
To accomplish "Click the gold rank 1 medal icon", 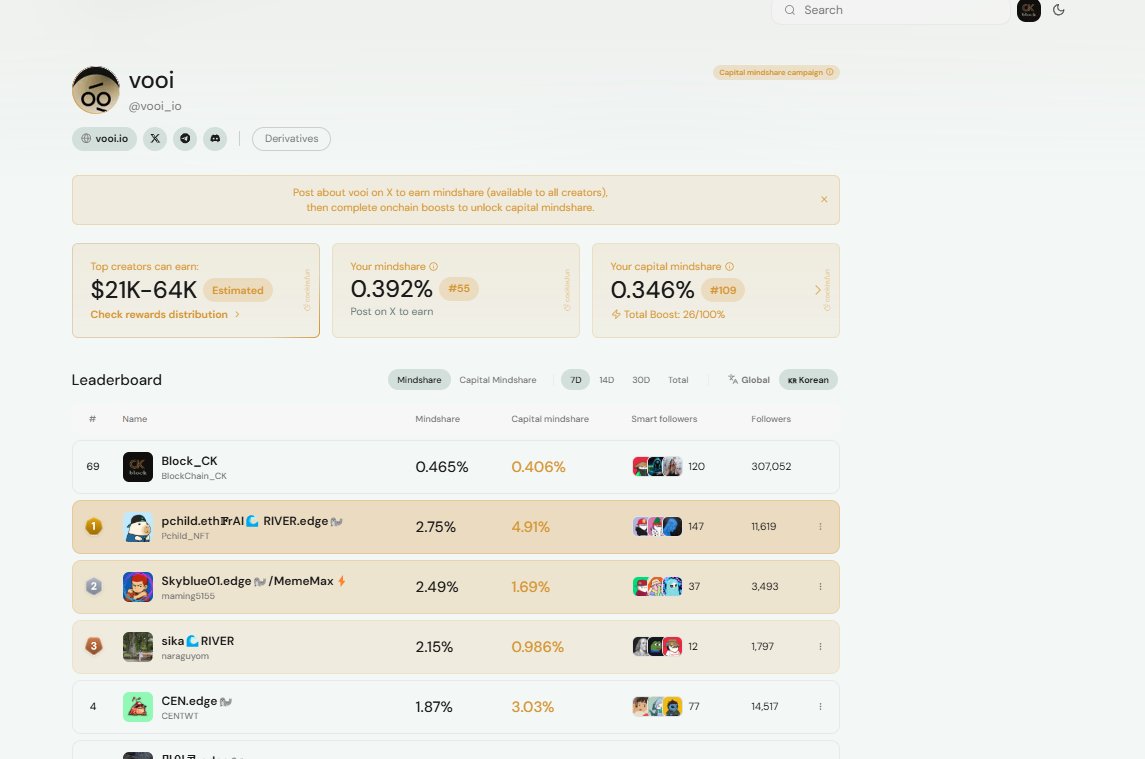I will (x=93, y=526).
